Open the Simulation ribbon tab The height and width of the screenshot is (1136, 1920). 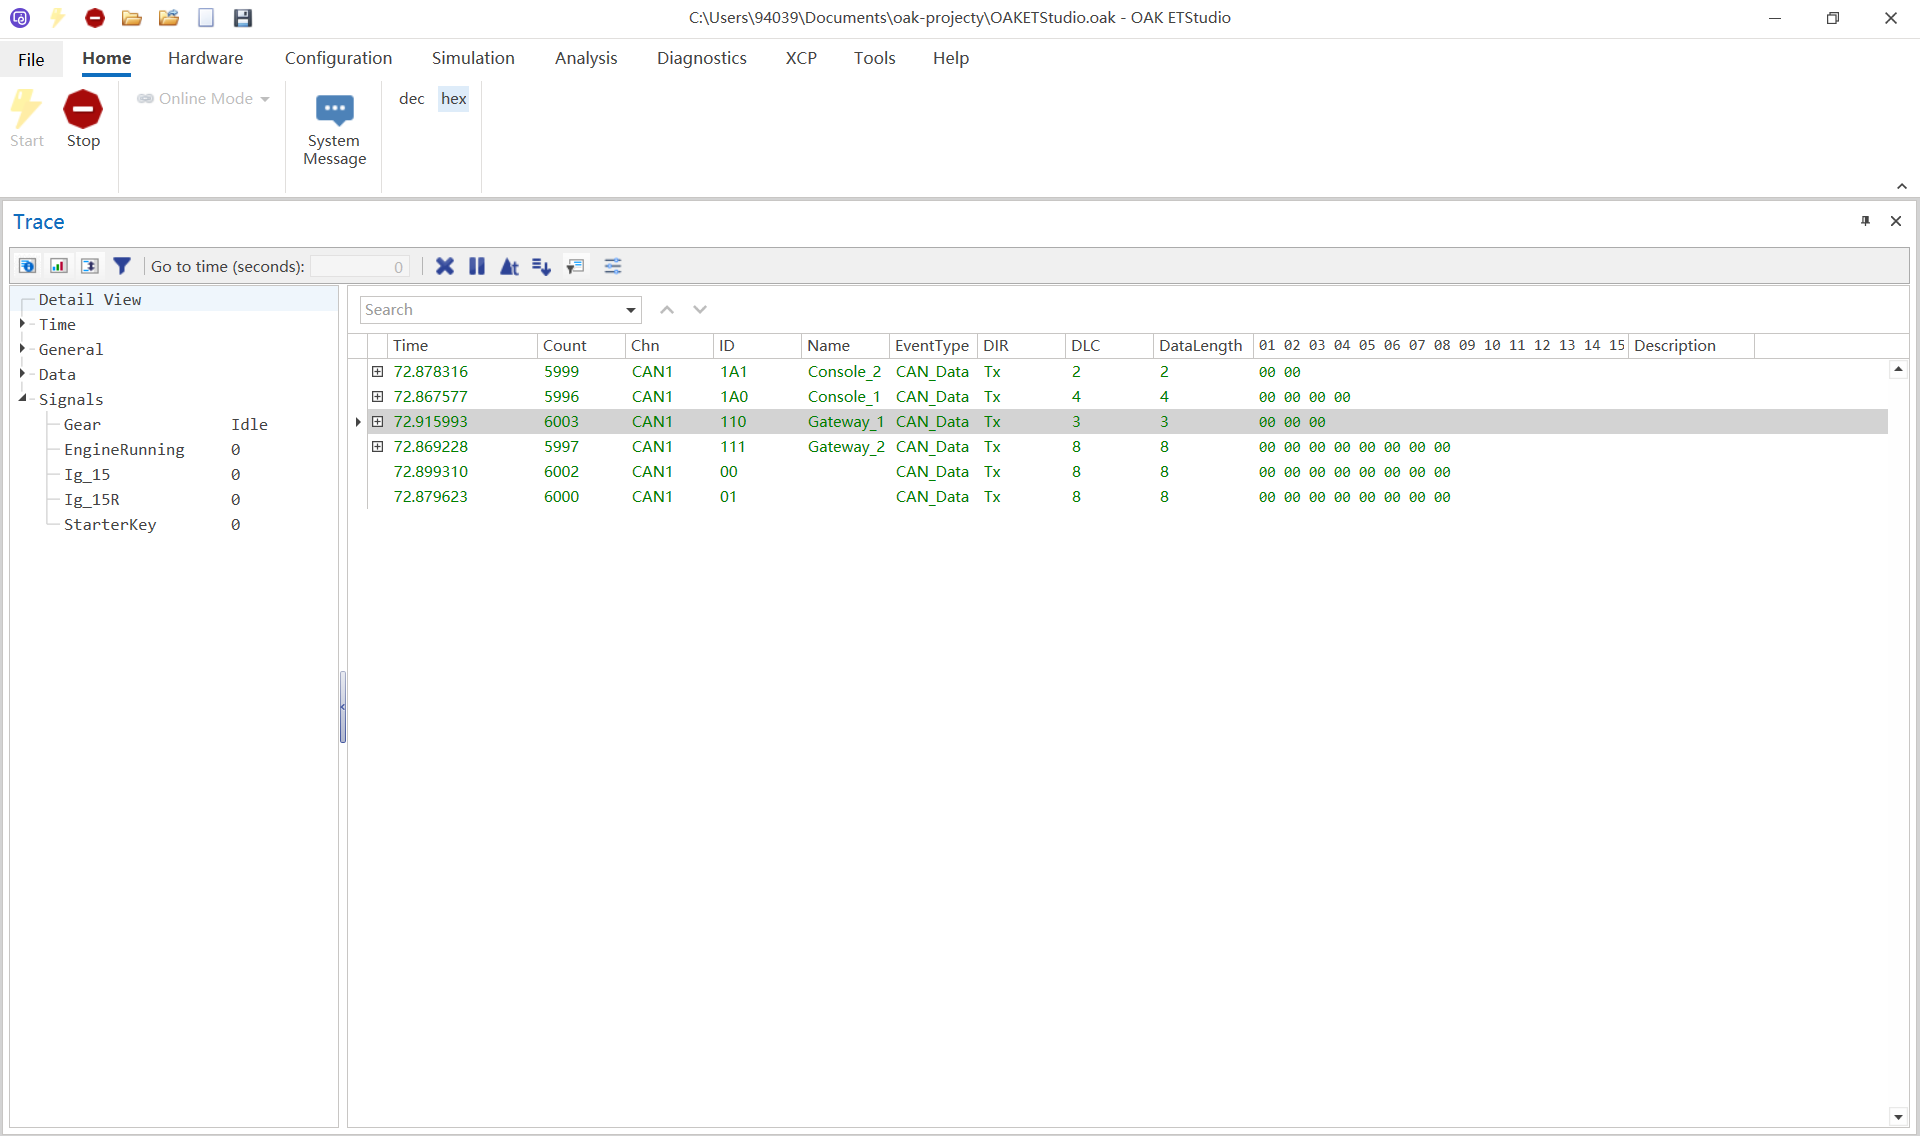coord(473,58)
